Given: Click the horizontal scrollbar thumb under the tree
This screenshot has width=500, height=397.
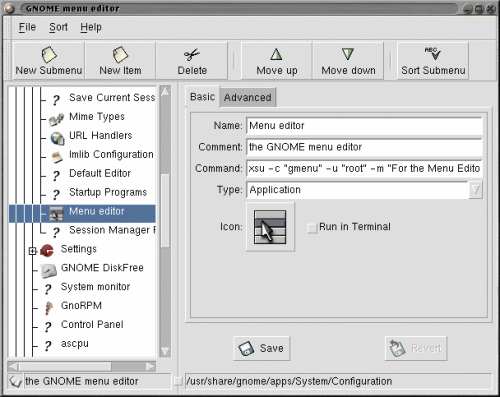Looking at the screenshot, I should coord(65,367).
